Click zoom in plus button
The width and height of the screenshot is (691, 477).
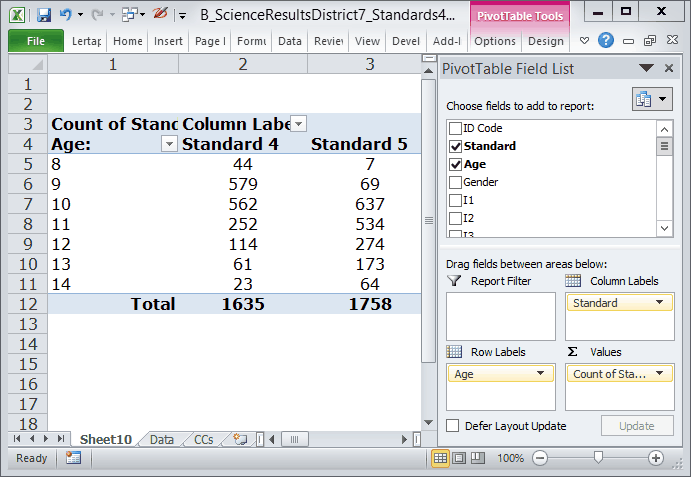click(656, 458)
